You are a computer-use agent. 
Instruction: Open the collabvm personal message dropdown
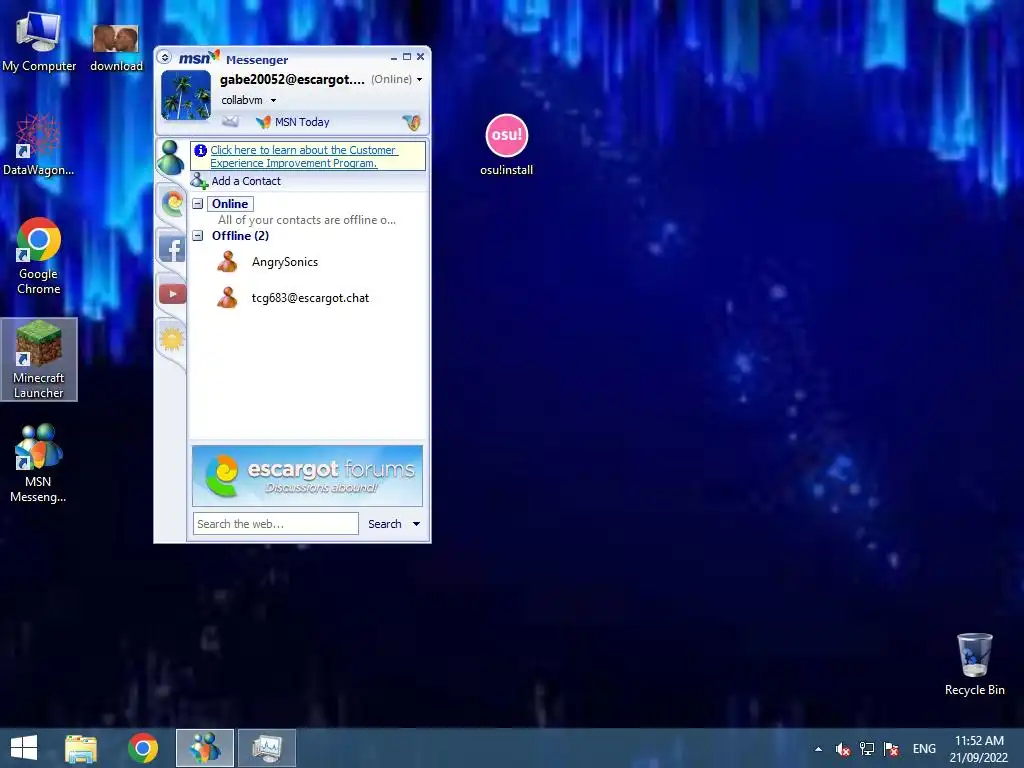coord(248,100)
